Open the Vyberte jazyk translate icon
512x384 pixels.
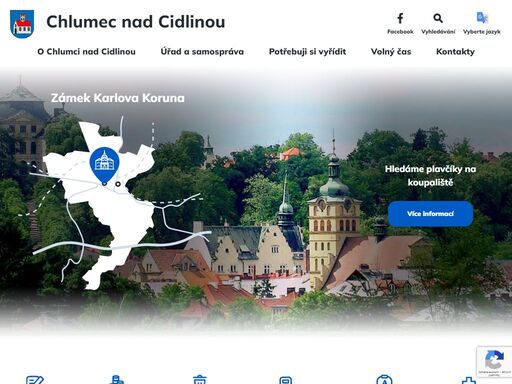click(x=482, y=18)
